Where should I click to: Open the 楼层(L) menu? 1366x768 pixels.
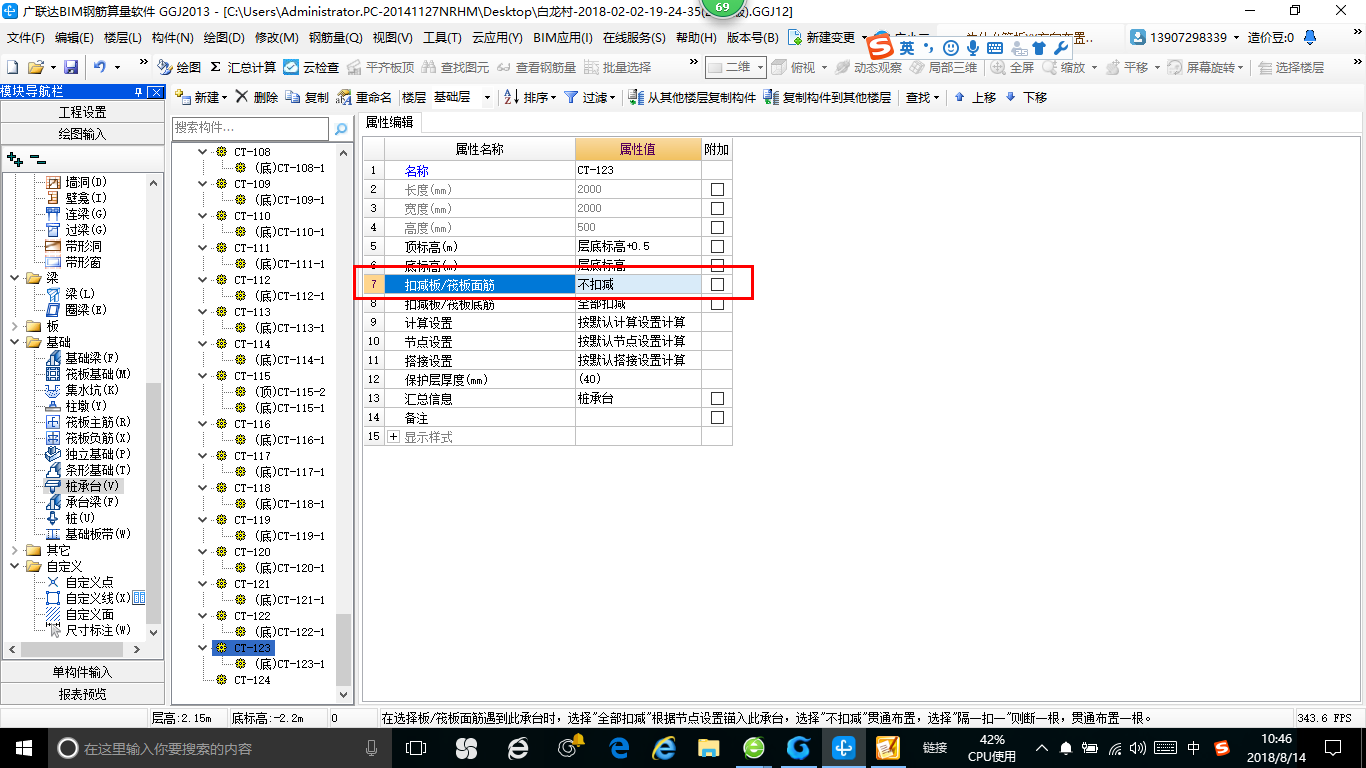123,38
